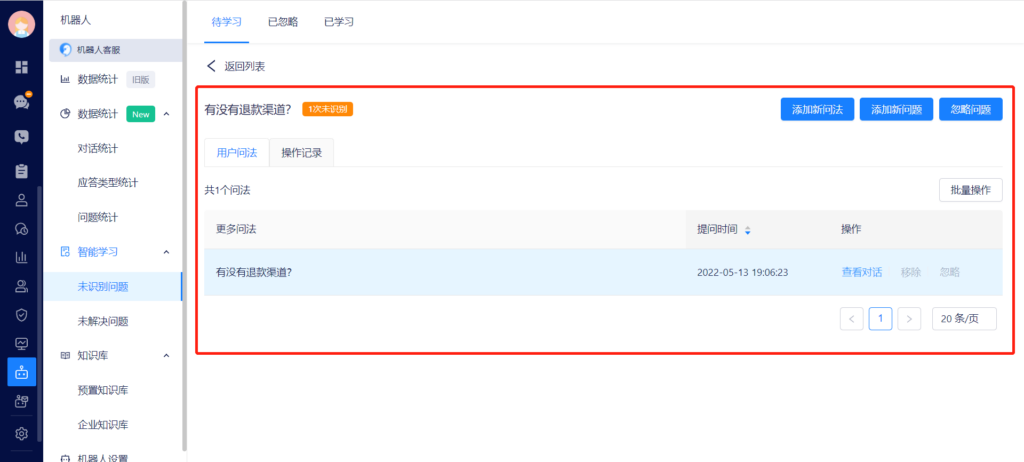Screen dimensions: 1024x462
Task: Click 忽略 in the table row
Action: 950,272
